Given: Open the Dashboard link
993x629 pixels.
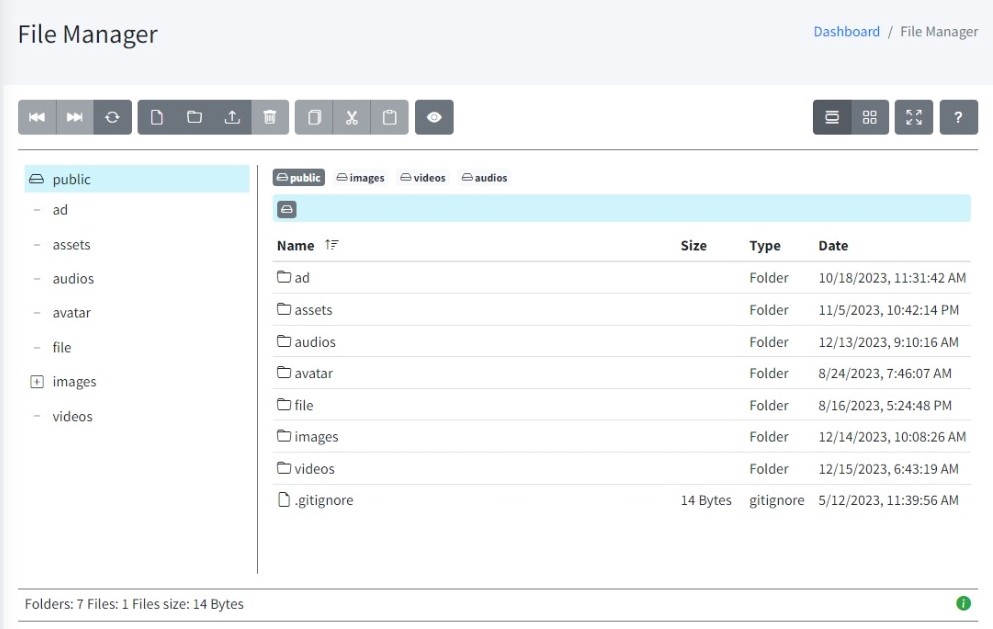Looking at the screenshot, I should click(x=846, y=31).
